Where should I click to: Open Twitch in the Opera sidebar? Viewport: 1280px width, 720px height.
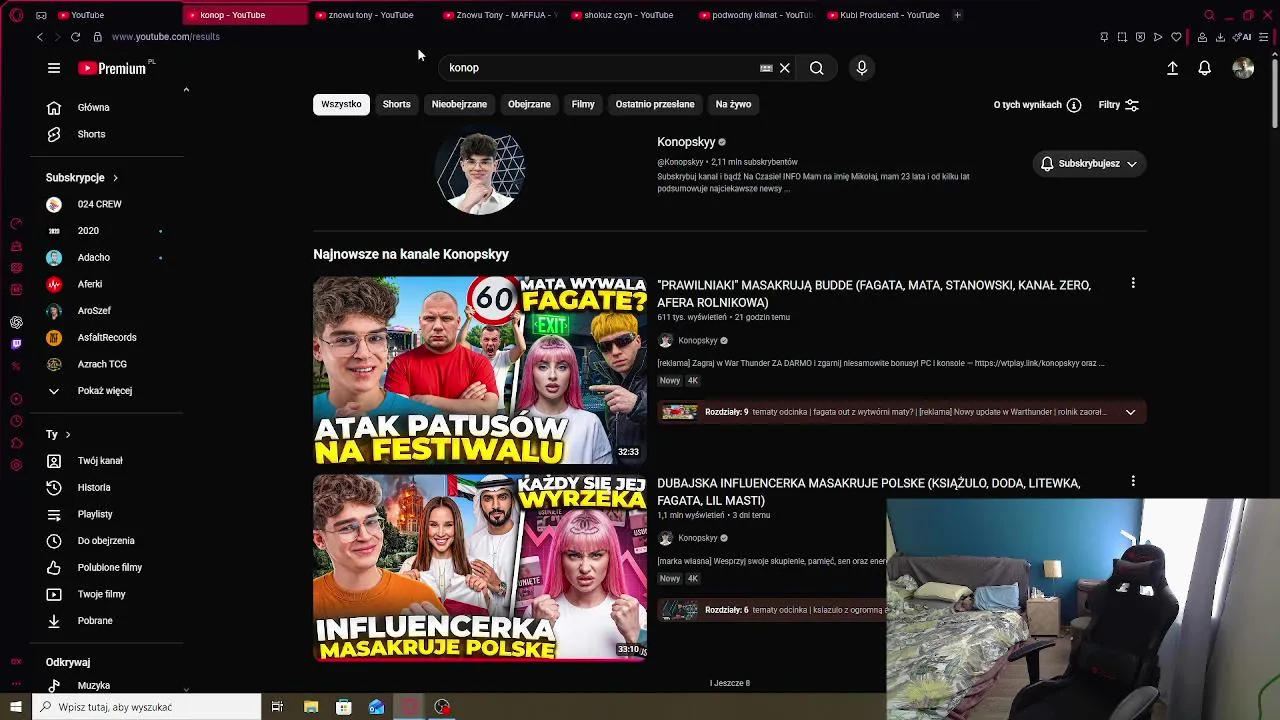click(x=16, y=344)
